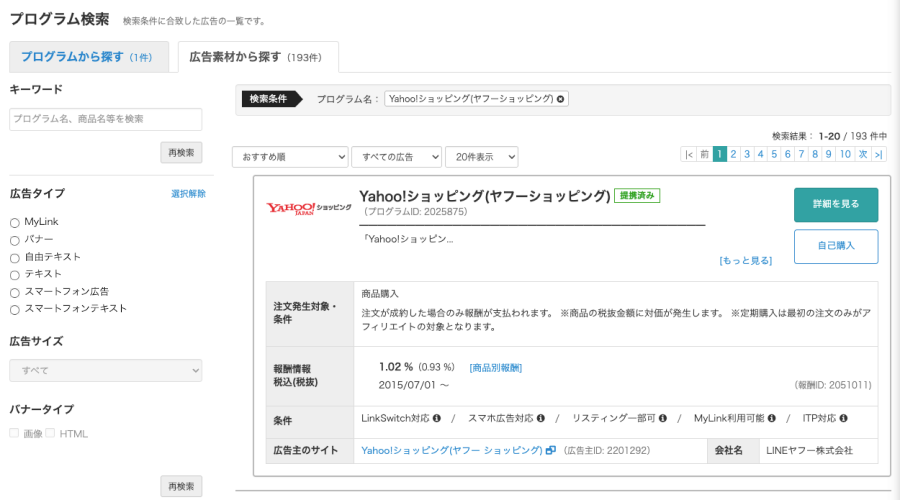Screen dimensions: 900x500
Task: Click the Yahoo! JAPAN ショッピング logo
Action: tap(308, 208)
